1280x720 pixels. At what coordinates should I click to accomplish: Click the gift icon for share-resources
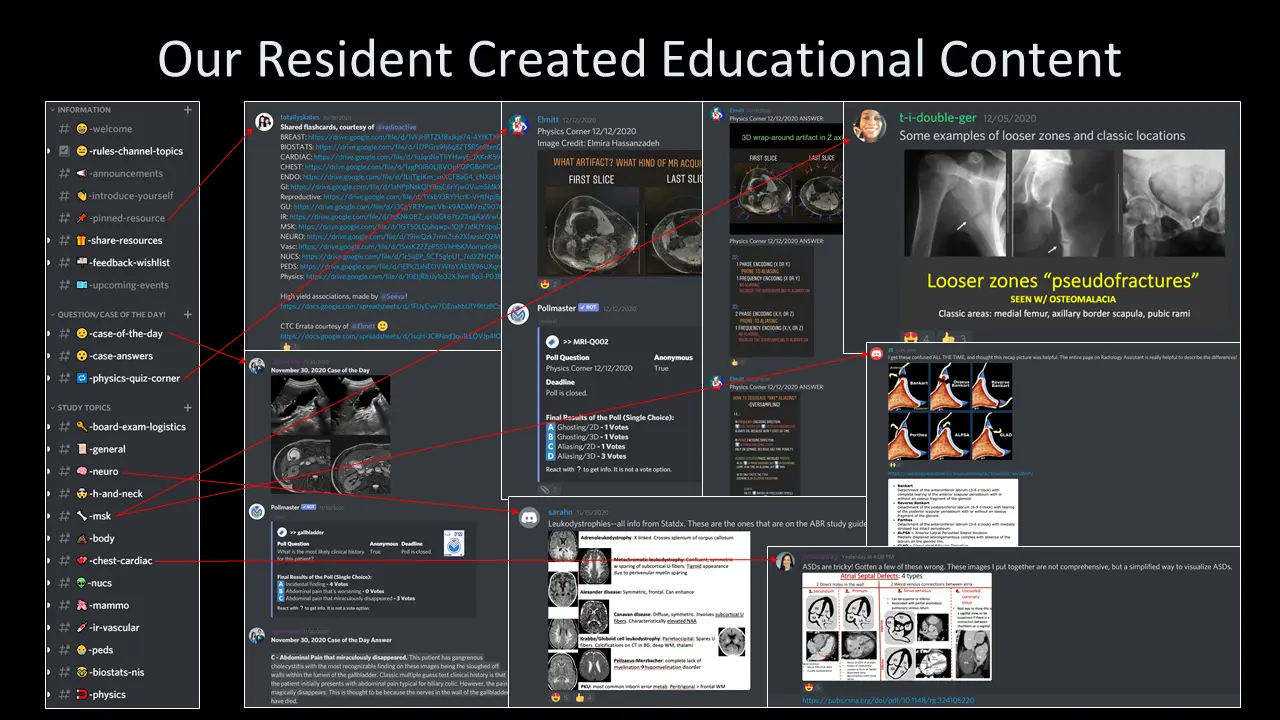click(81, 240)
